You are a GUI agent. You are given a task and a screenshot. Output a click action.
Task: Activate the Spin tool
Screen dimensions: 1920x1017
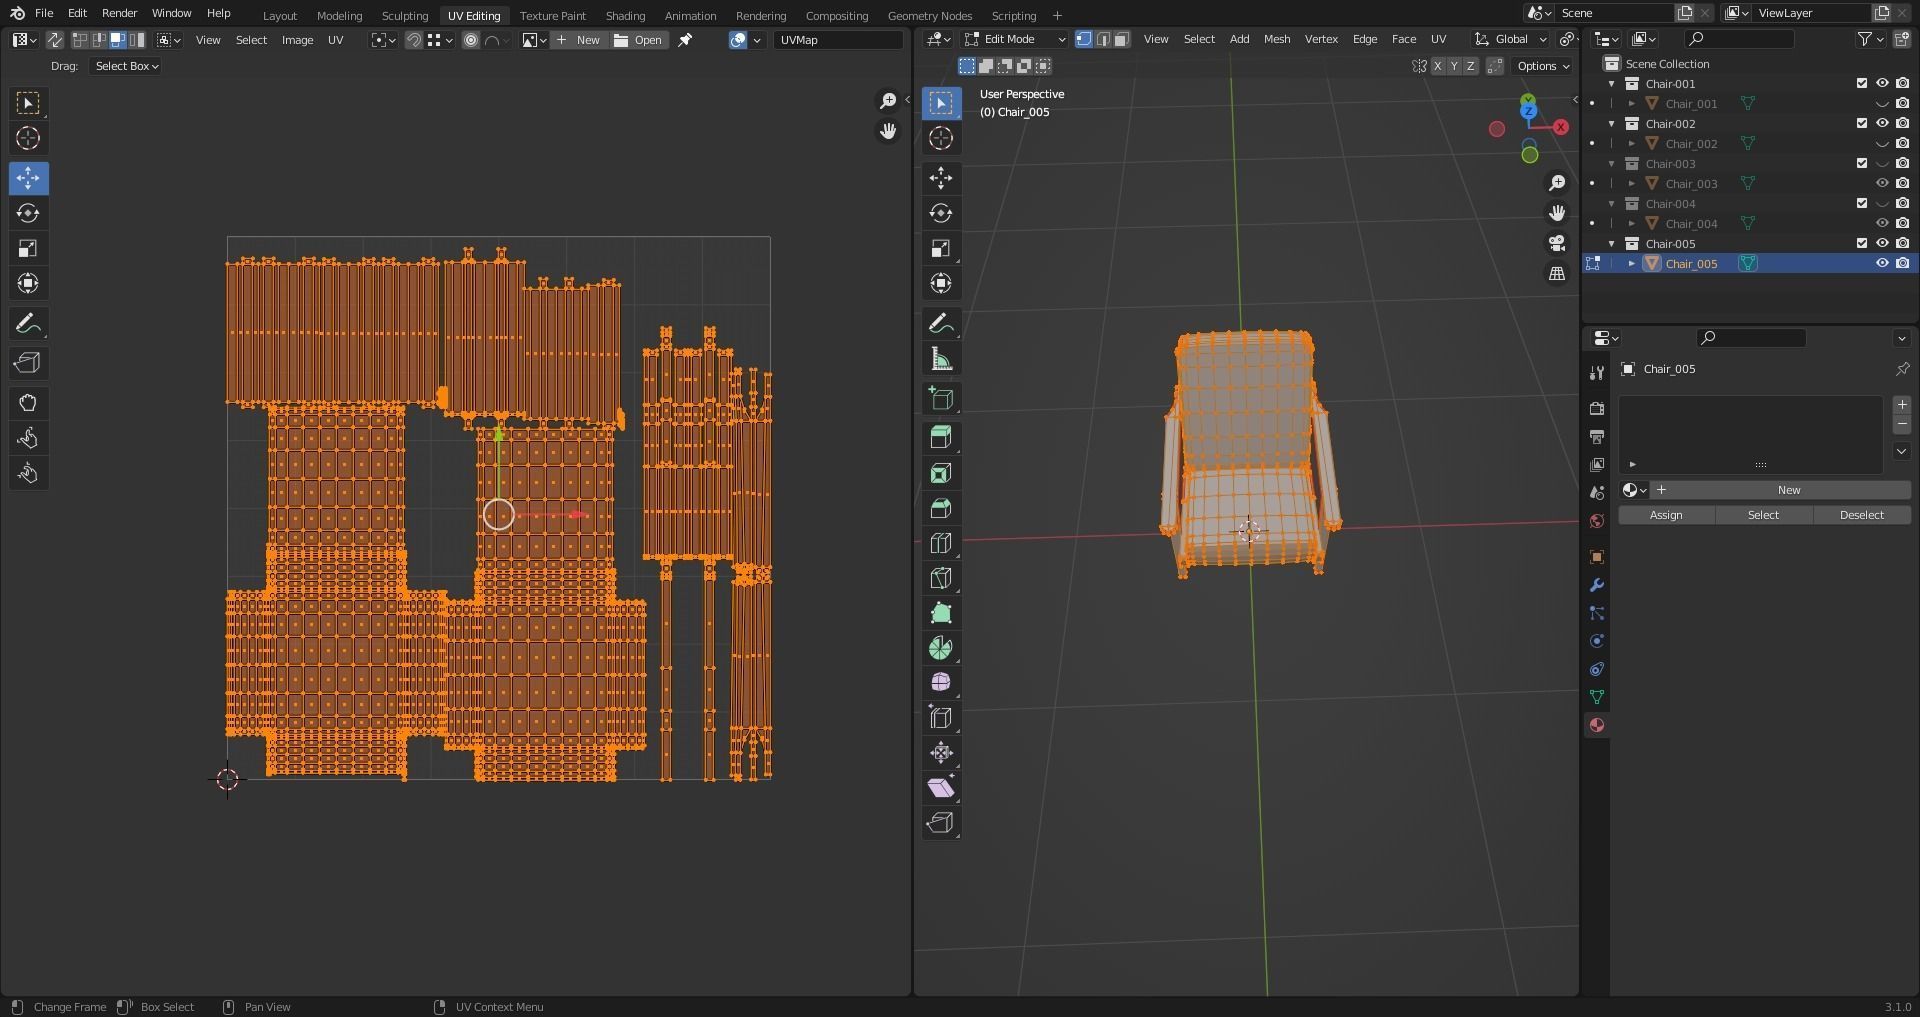pos(941,648)
